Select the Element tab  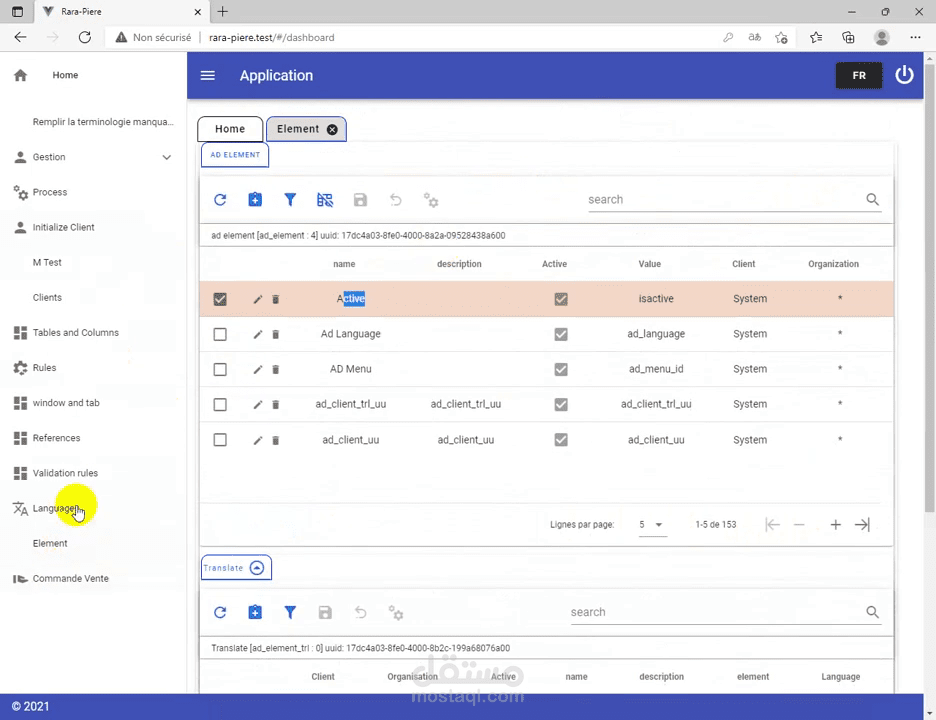(x=306, y=129)
